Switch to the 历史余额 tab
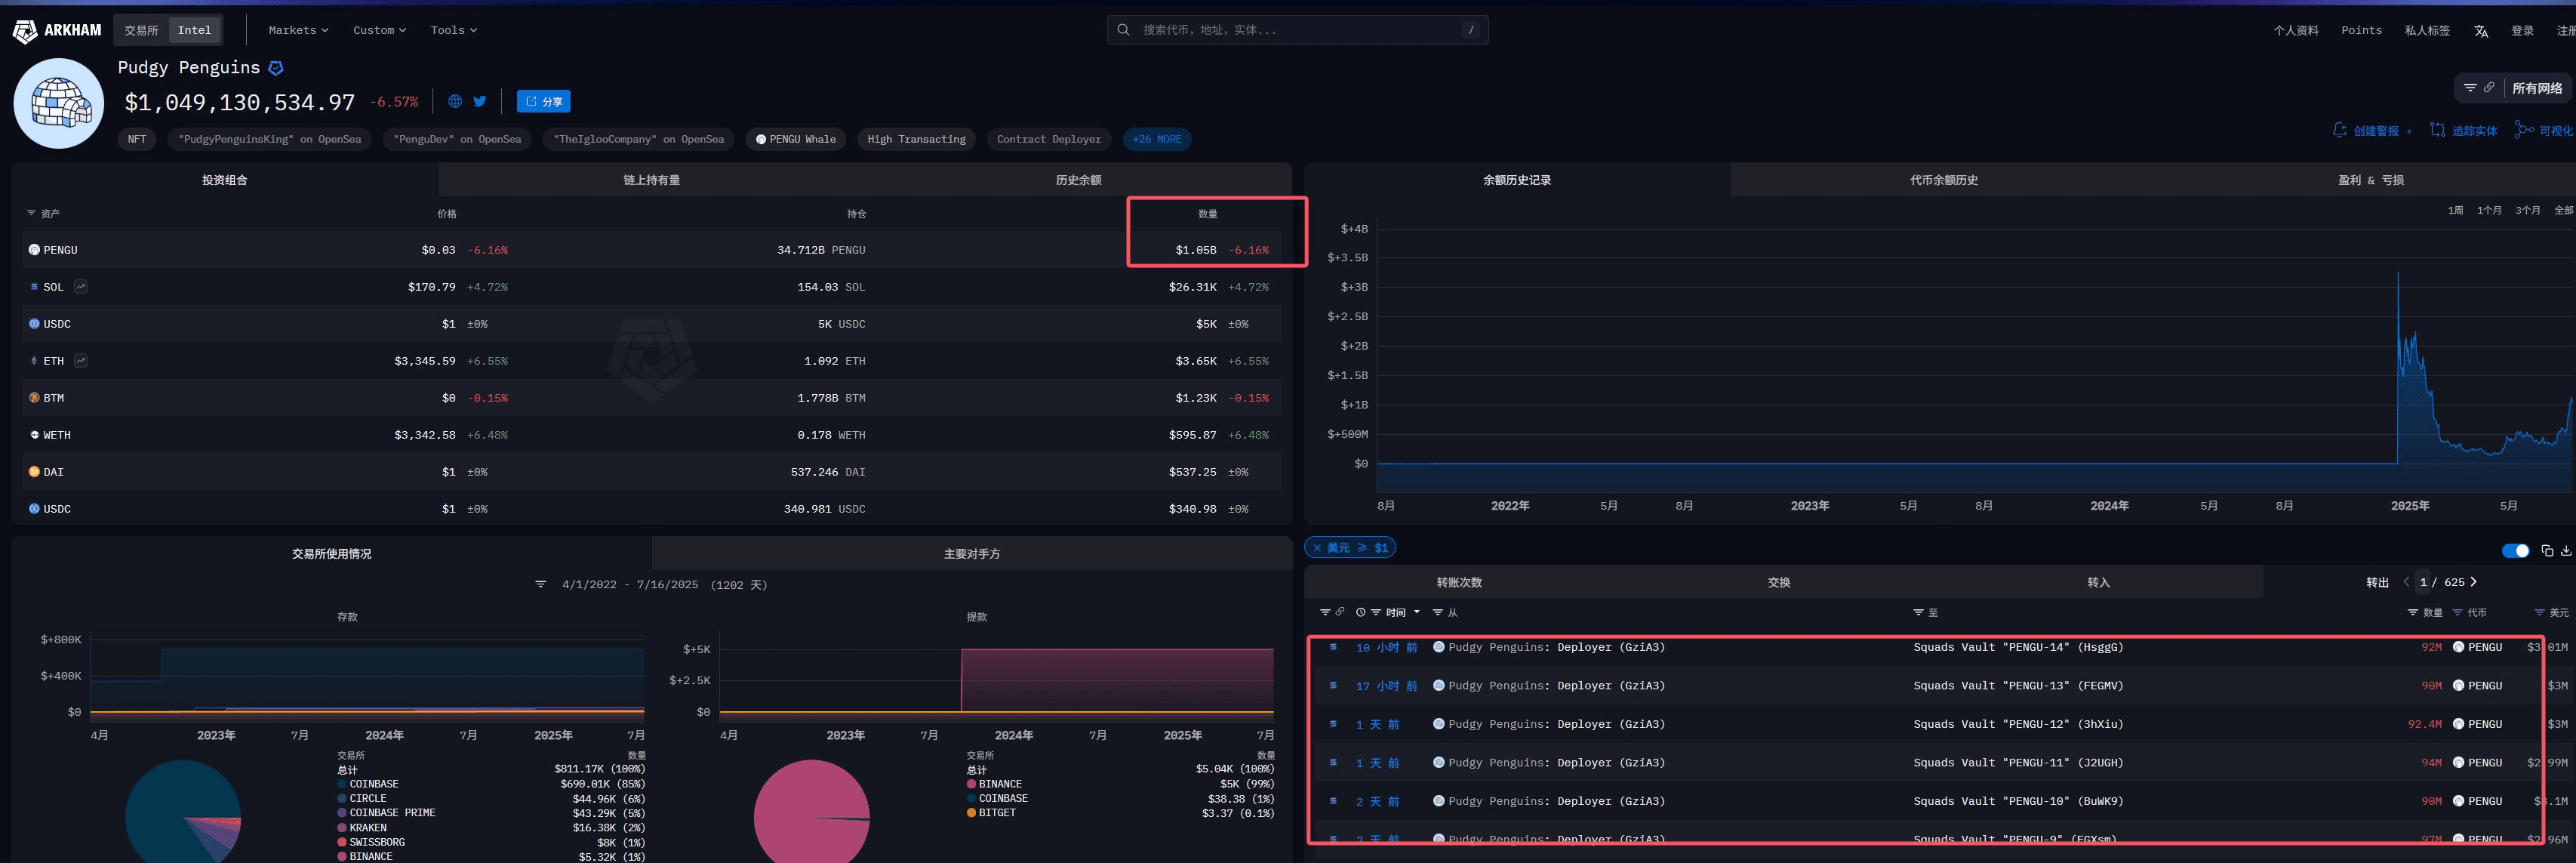 click(x=1078, y=180)
